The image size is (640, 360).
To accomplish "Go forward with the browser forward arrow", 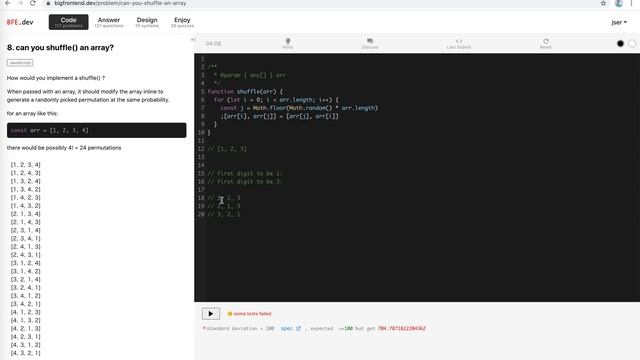I will [20, 3].
